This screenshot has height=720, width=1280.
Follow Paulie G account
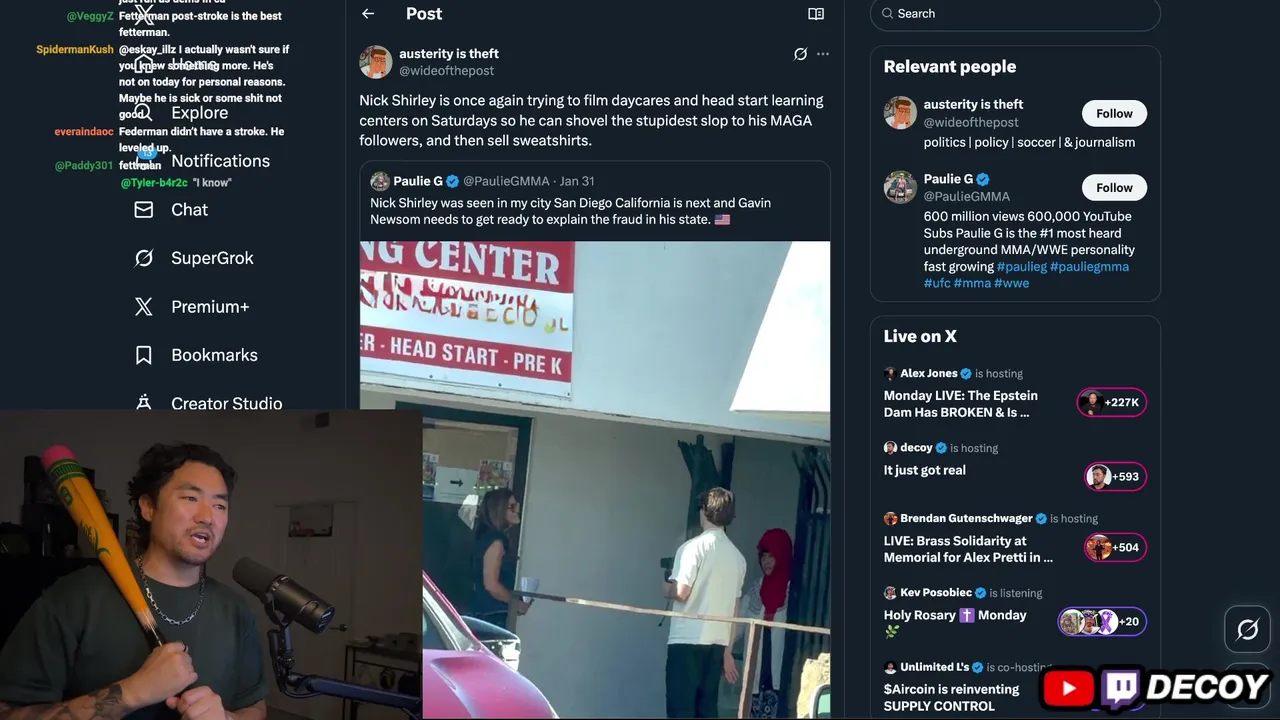click(x=1114, y=187)
